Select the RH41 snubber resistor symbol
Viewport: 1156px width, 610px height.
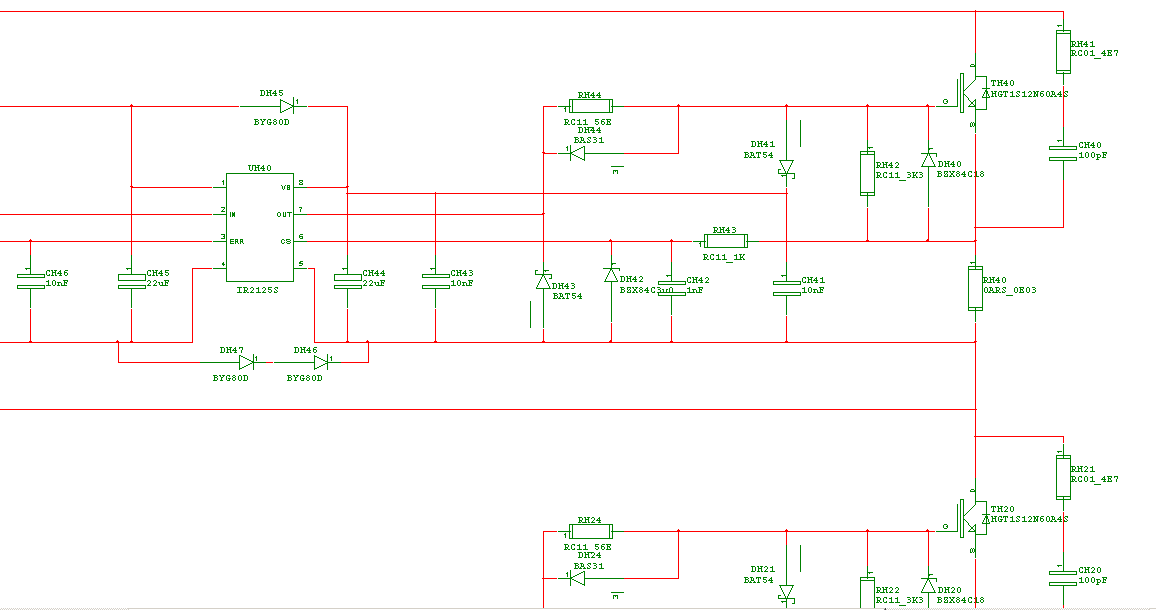(x=1063, y=52)
